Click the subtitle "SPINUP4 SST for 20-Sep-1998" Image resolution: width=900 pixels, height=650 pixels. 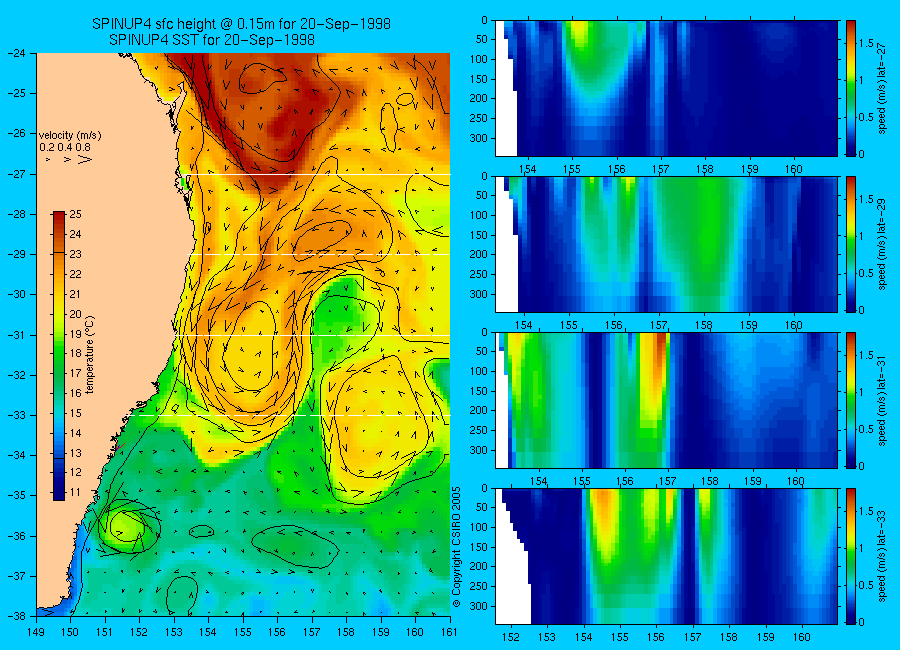tap(212, 40)
